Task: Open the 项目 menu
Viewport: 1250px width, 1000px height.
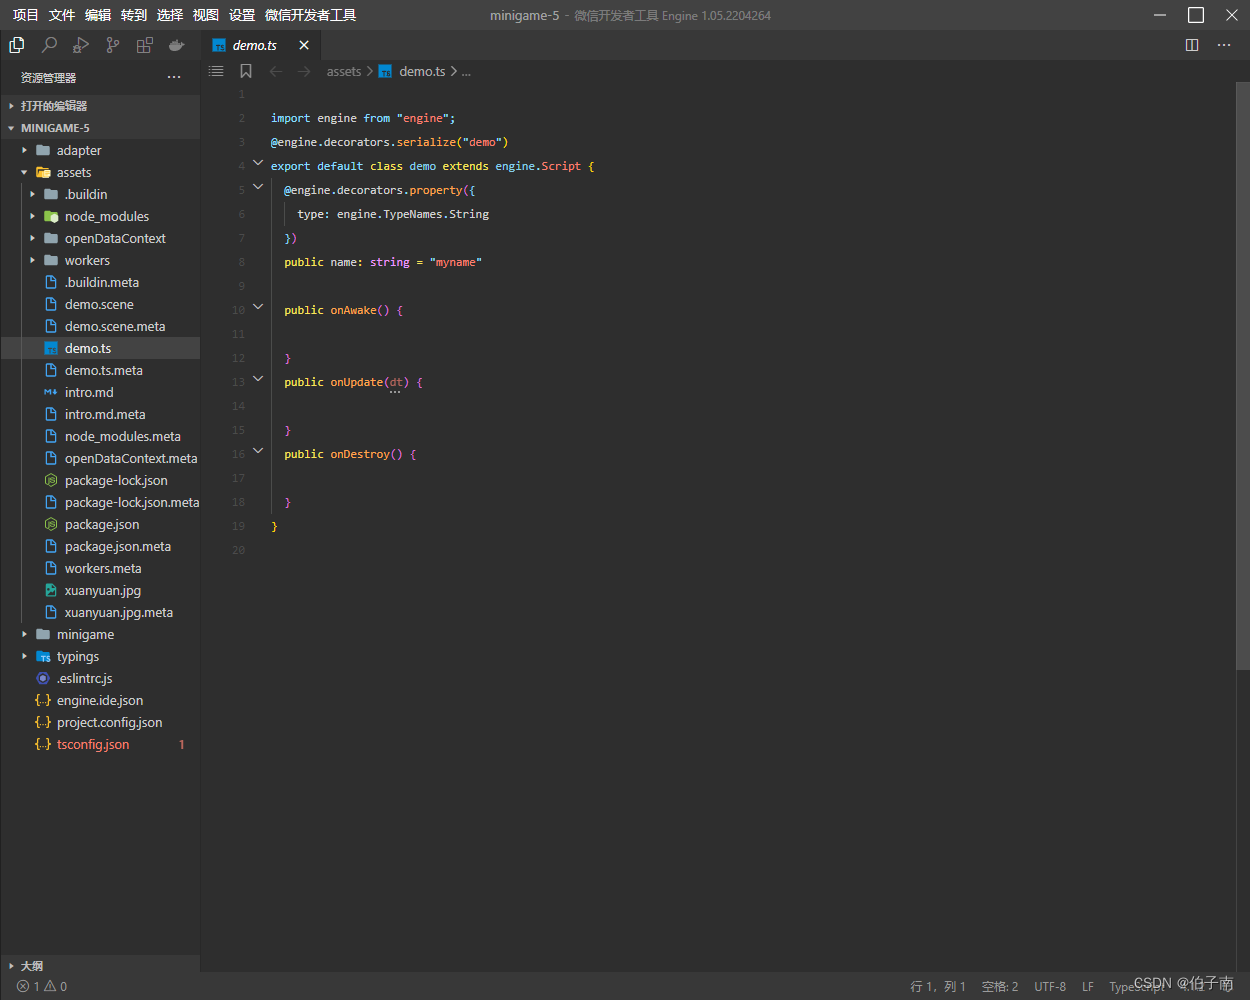Action: [25, 15]
